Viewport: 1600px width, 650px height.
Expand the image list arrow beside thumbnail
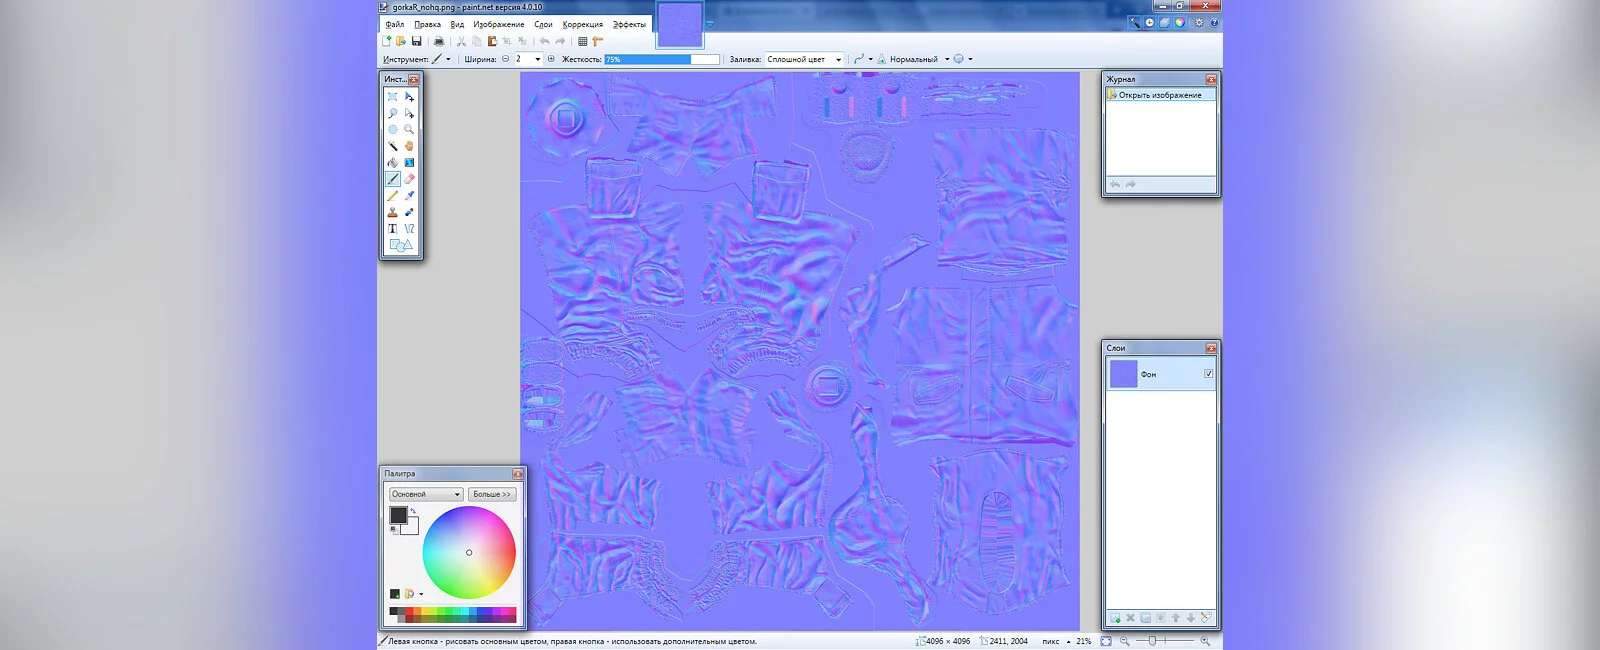(x=710, y=24)
